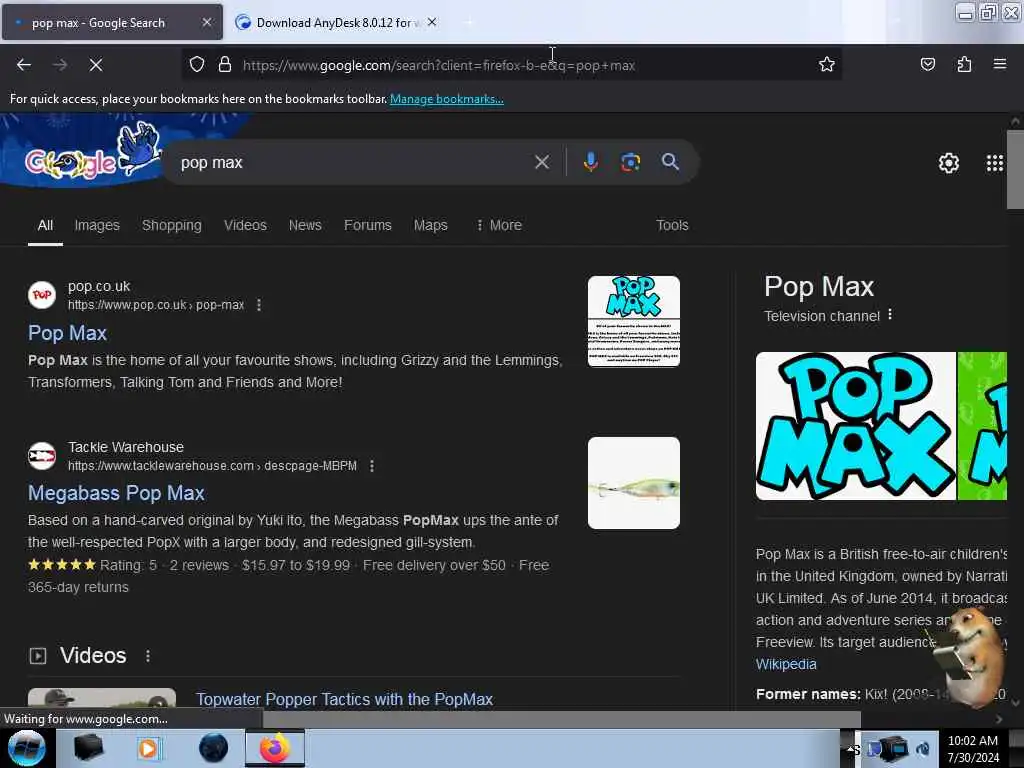Screen dimensions: 1024x768
Task: Go back to the previous page
Action: click(x=24, y=65)
